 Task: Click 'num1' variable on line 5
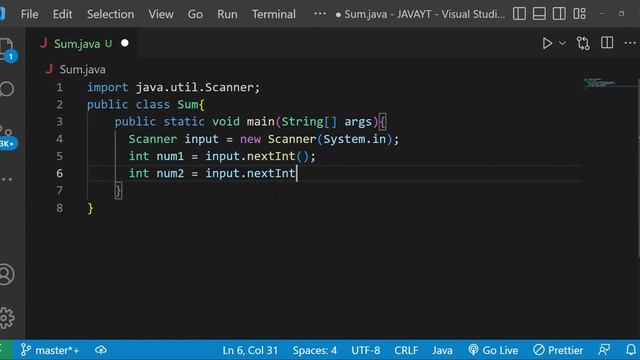point(170,156)
